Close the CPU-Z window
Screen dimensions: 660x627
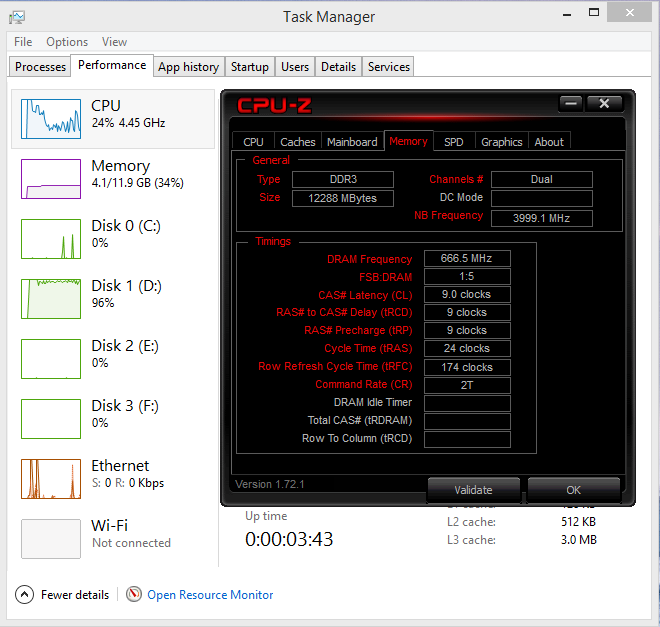coord(604,104)
